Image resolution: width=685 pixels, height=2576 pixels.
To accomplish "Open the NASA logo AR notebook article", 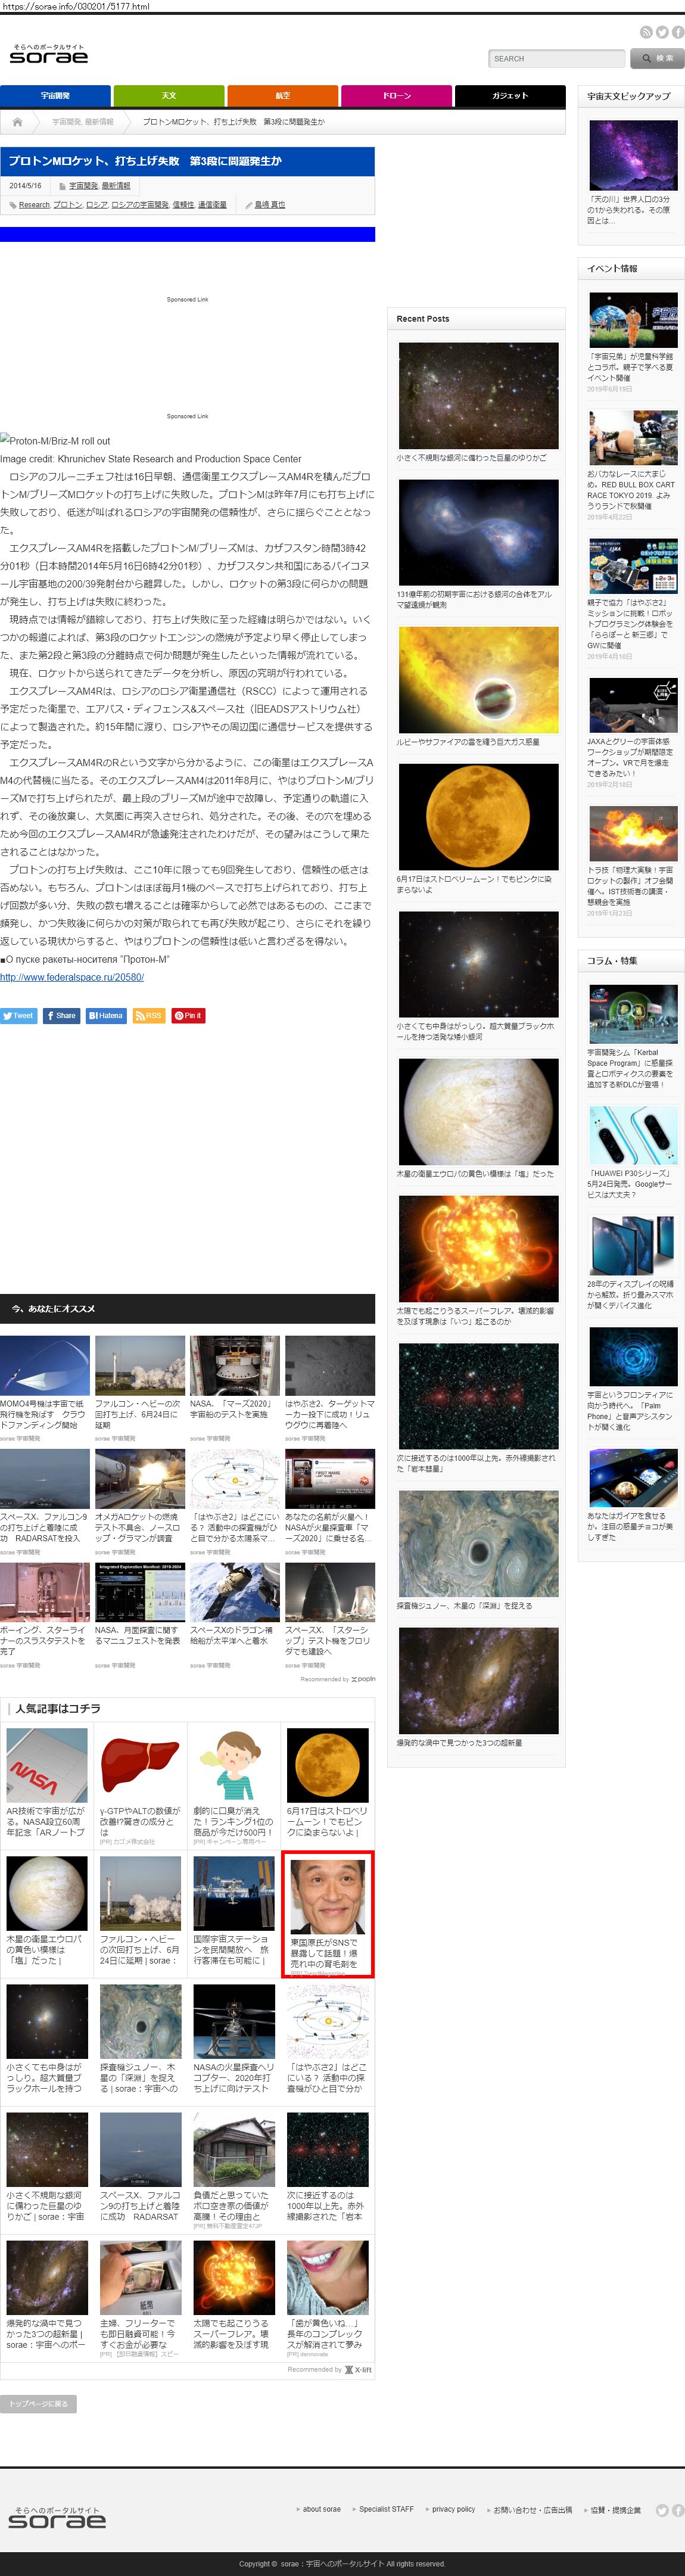I will click(x=46, y=1766).
